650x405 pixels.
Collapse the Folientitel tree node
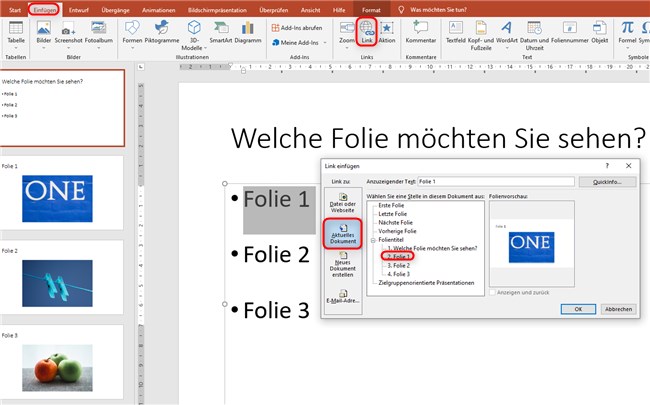[373, 240]
